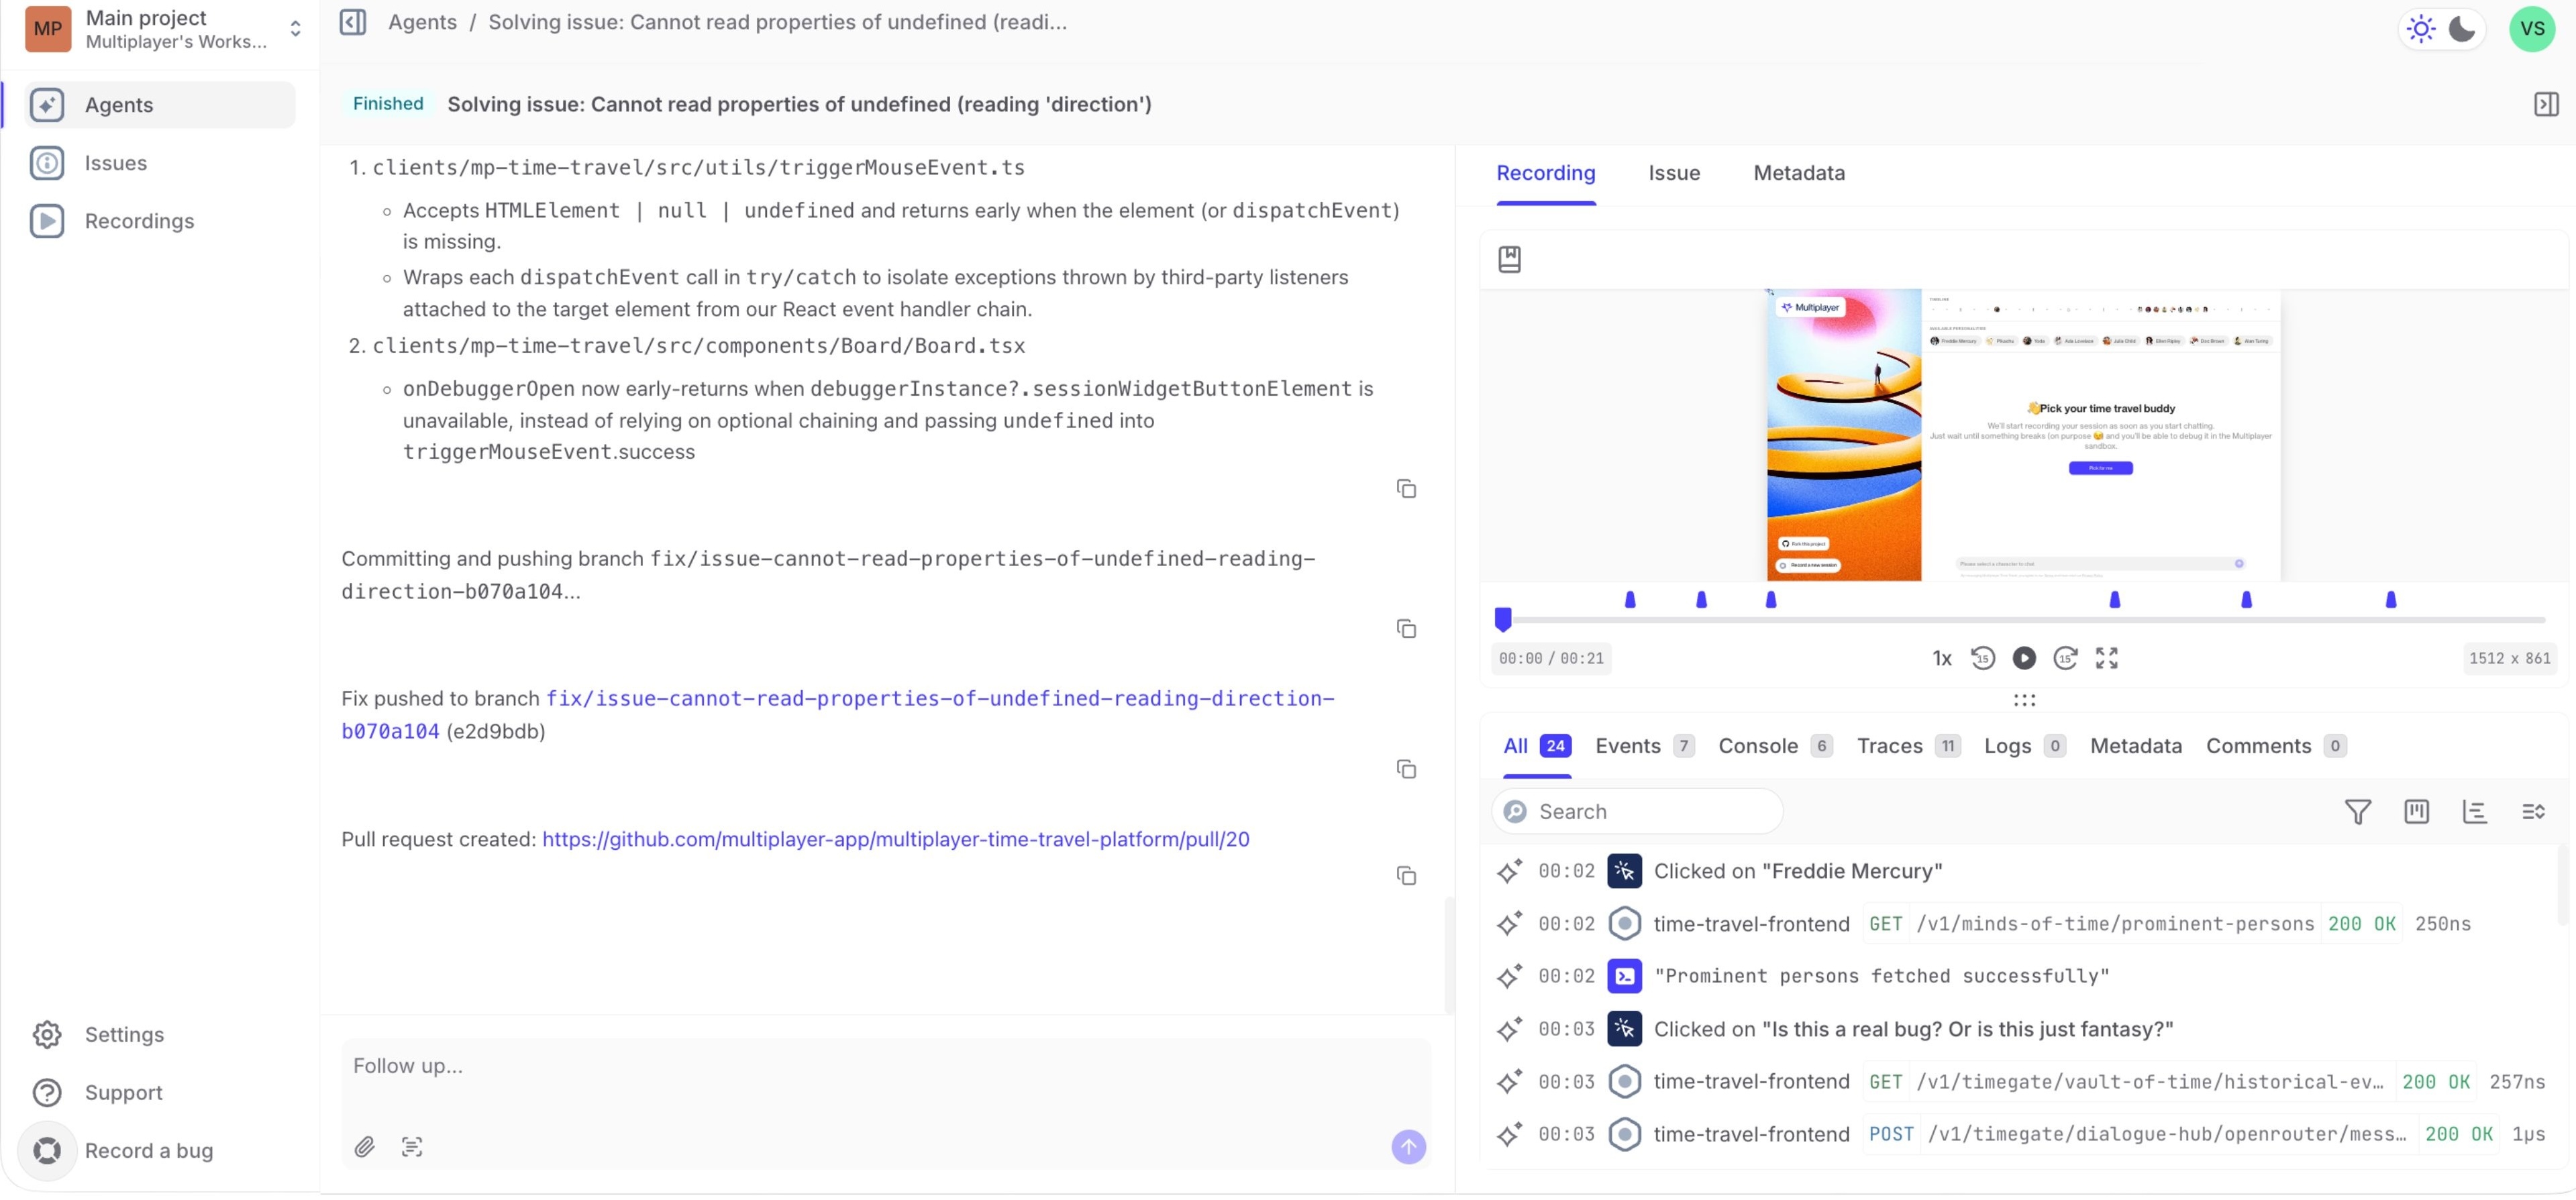Expand the Main project workspace switcher

[x=294, y=29]
